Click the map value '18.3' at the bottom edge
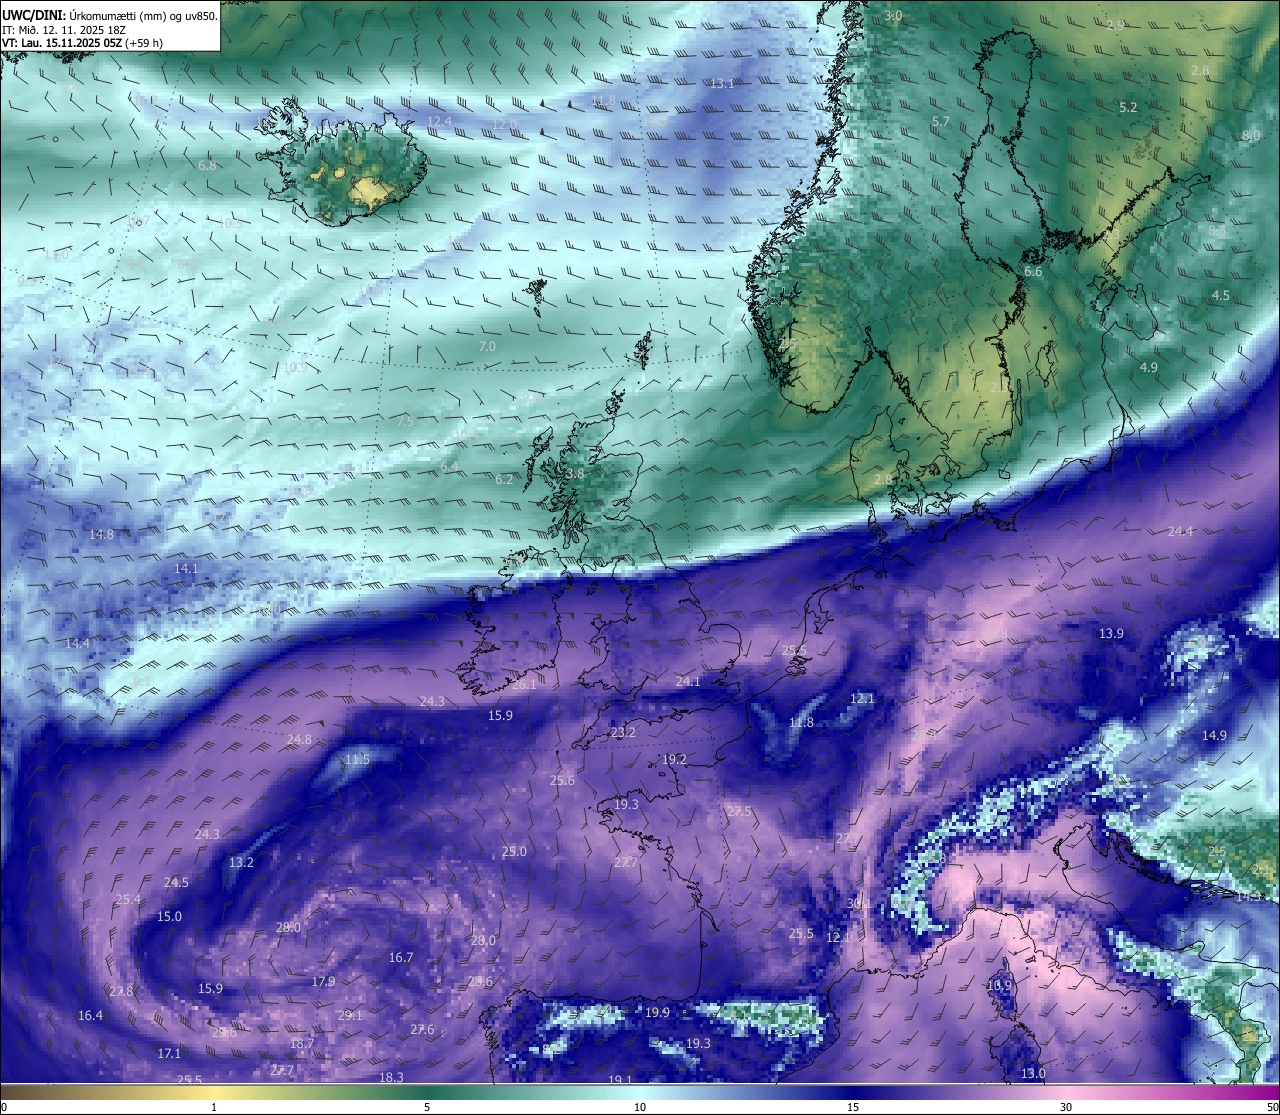Screen dimensions: 1280x1115 [391, 1078]
